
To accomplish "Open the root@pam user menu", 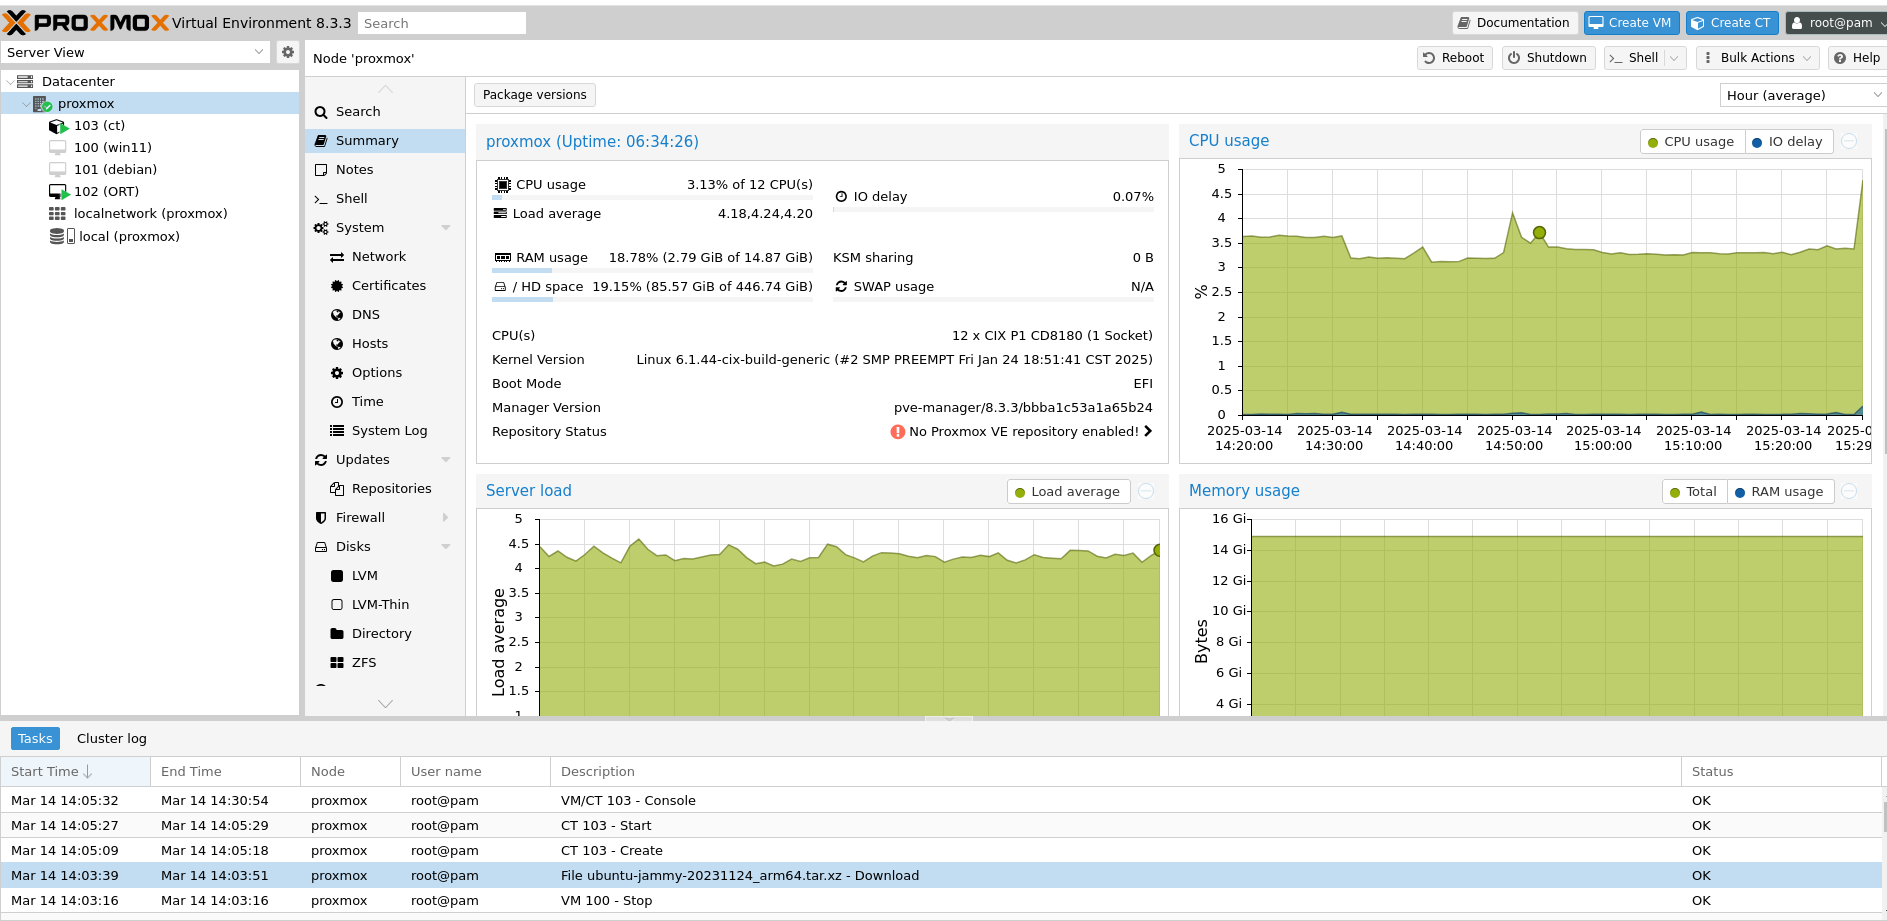I will pos(1836,23).
